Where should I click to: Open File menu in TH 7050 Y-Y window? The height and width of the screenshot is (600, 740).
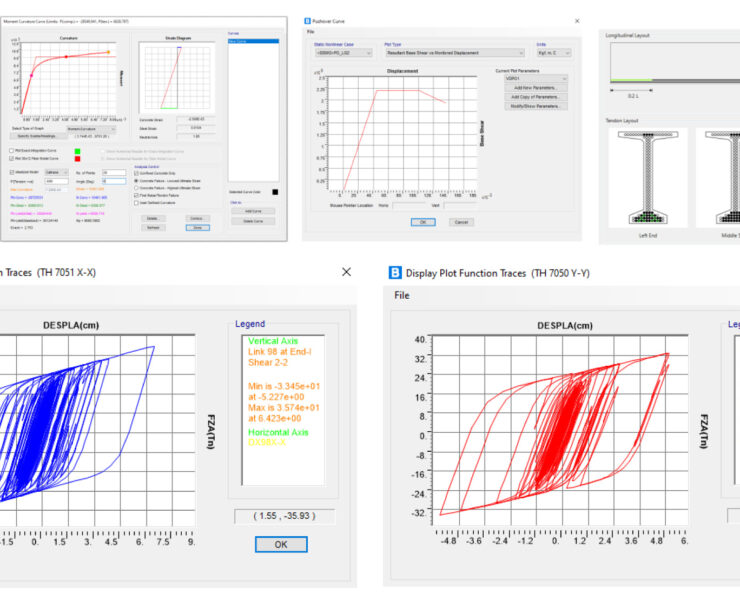pyautogui.click(x=402, y=295)
